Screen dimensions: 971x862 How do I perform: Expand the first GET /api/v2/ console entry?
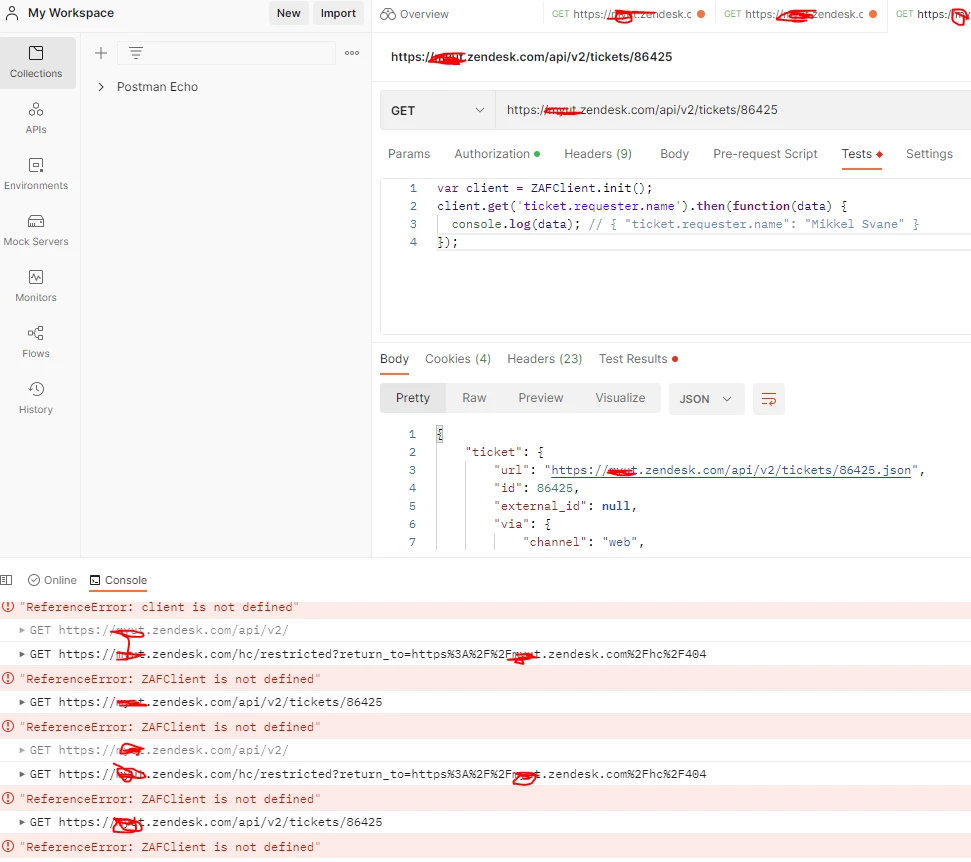22,630
